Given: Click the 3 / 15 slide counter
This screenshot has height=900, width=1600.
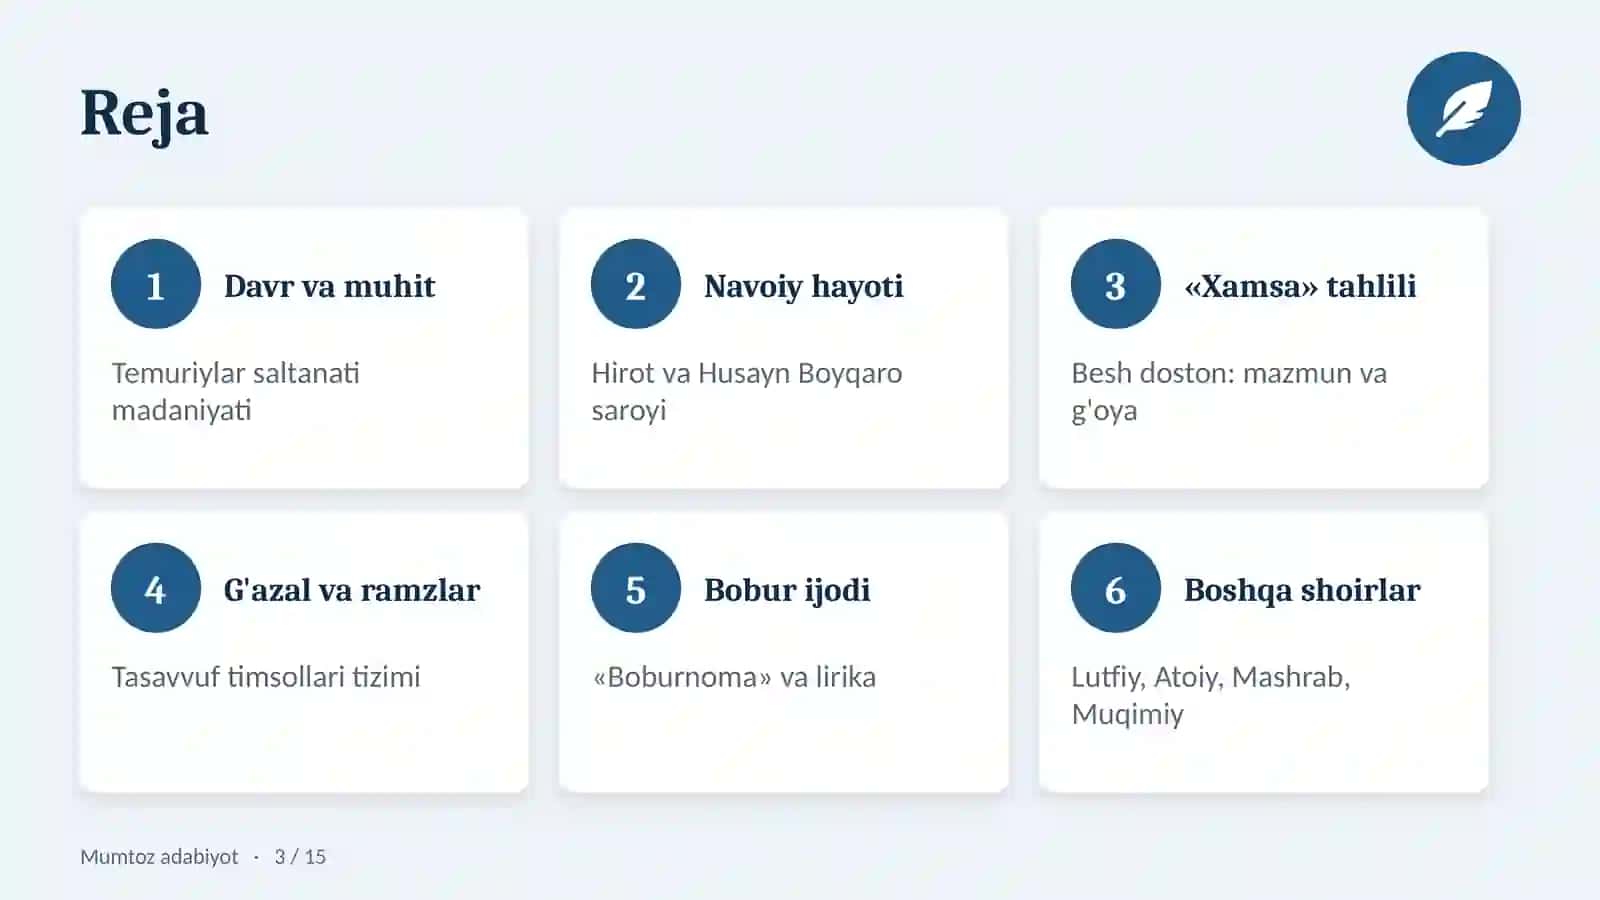Looking at the screenshot, I should 300,856.
